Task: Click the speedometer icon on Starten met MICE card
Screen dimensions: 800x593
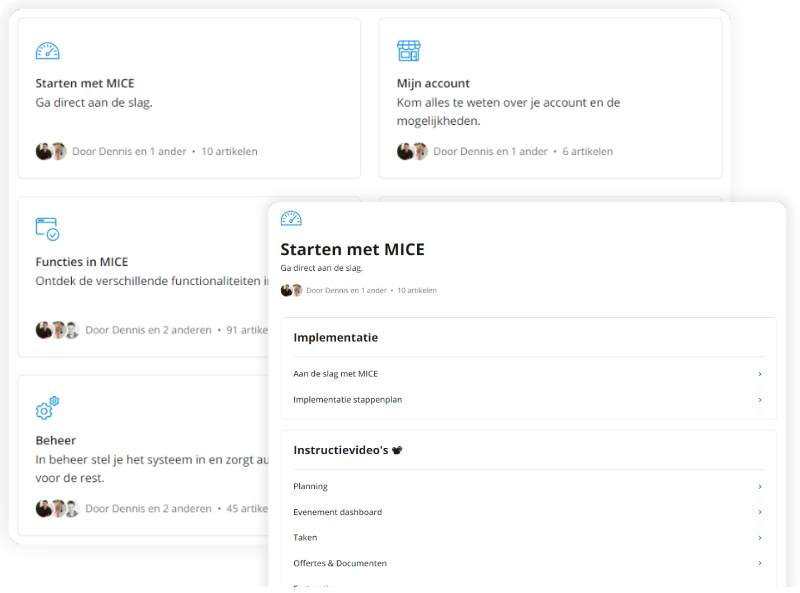Action: tap(47, 51)
